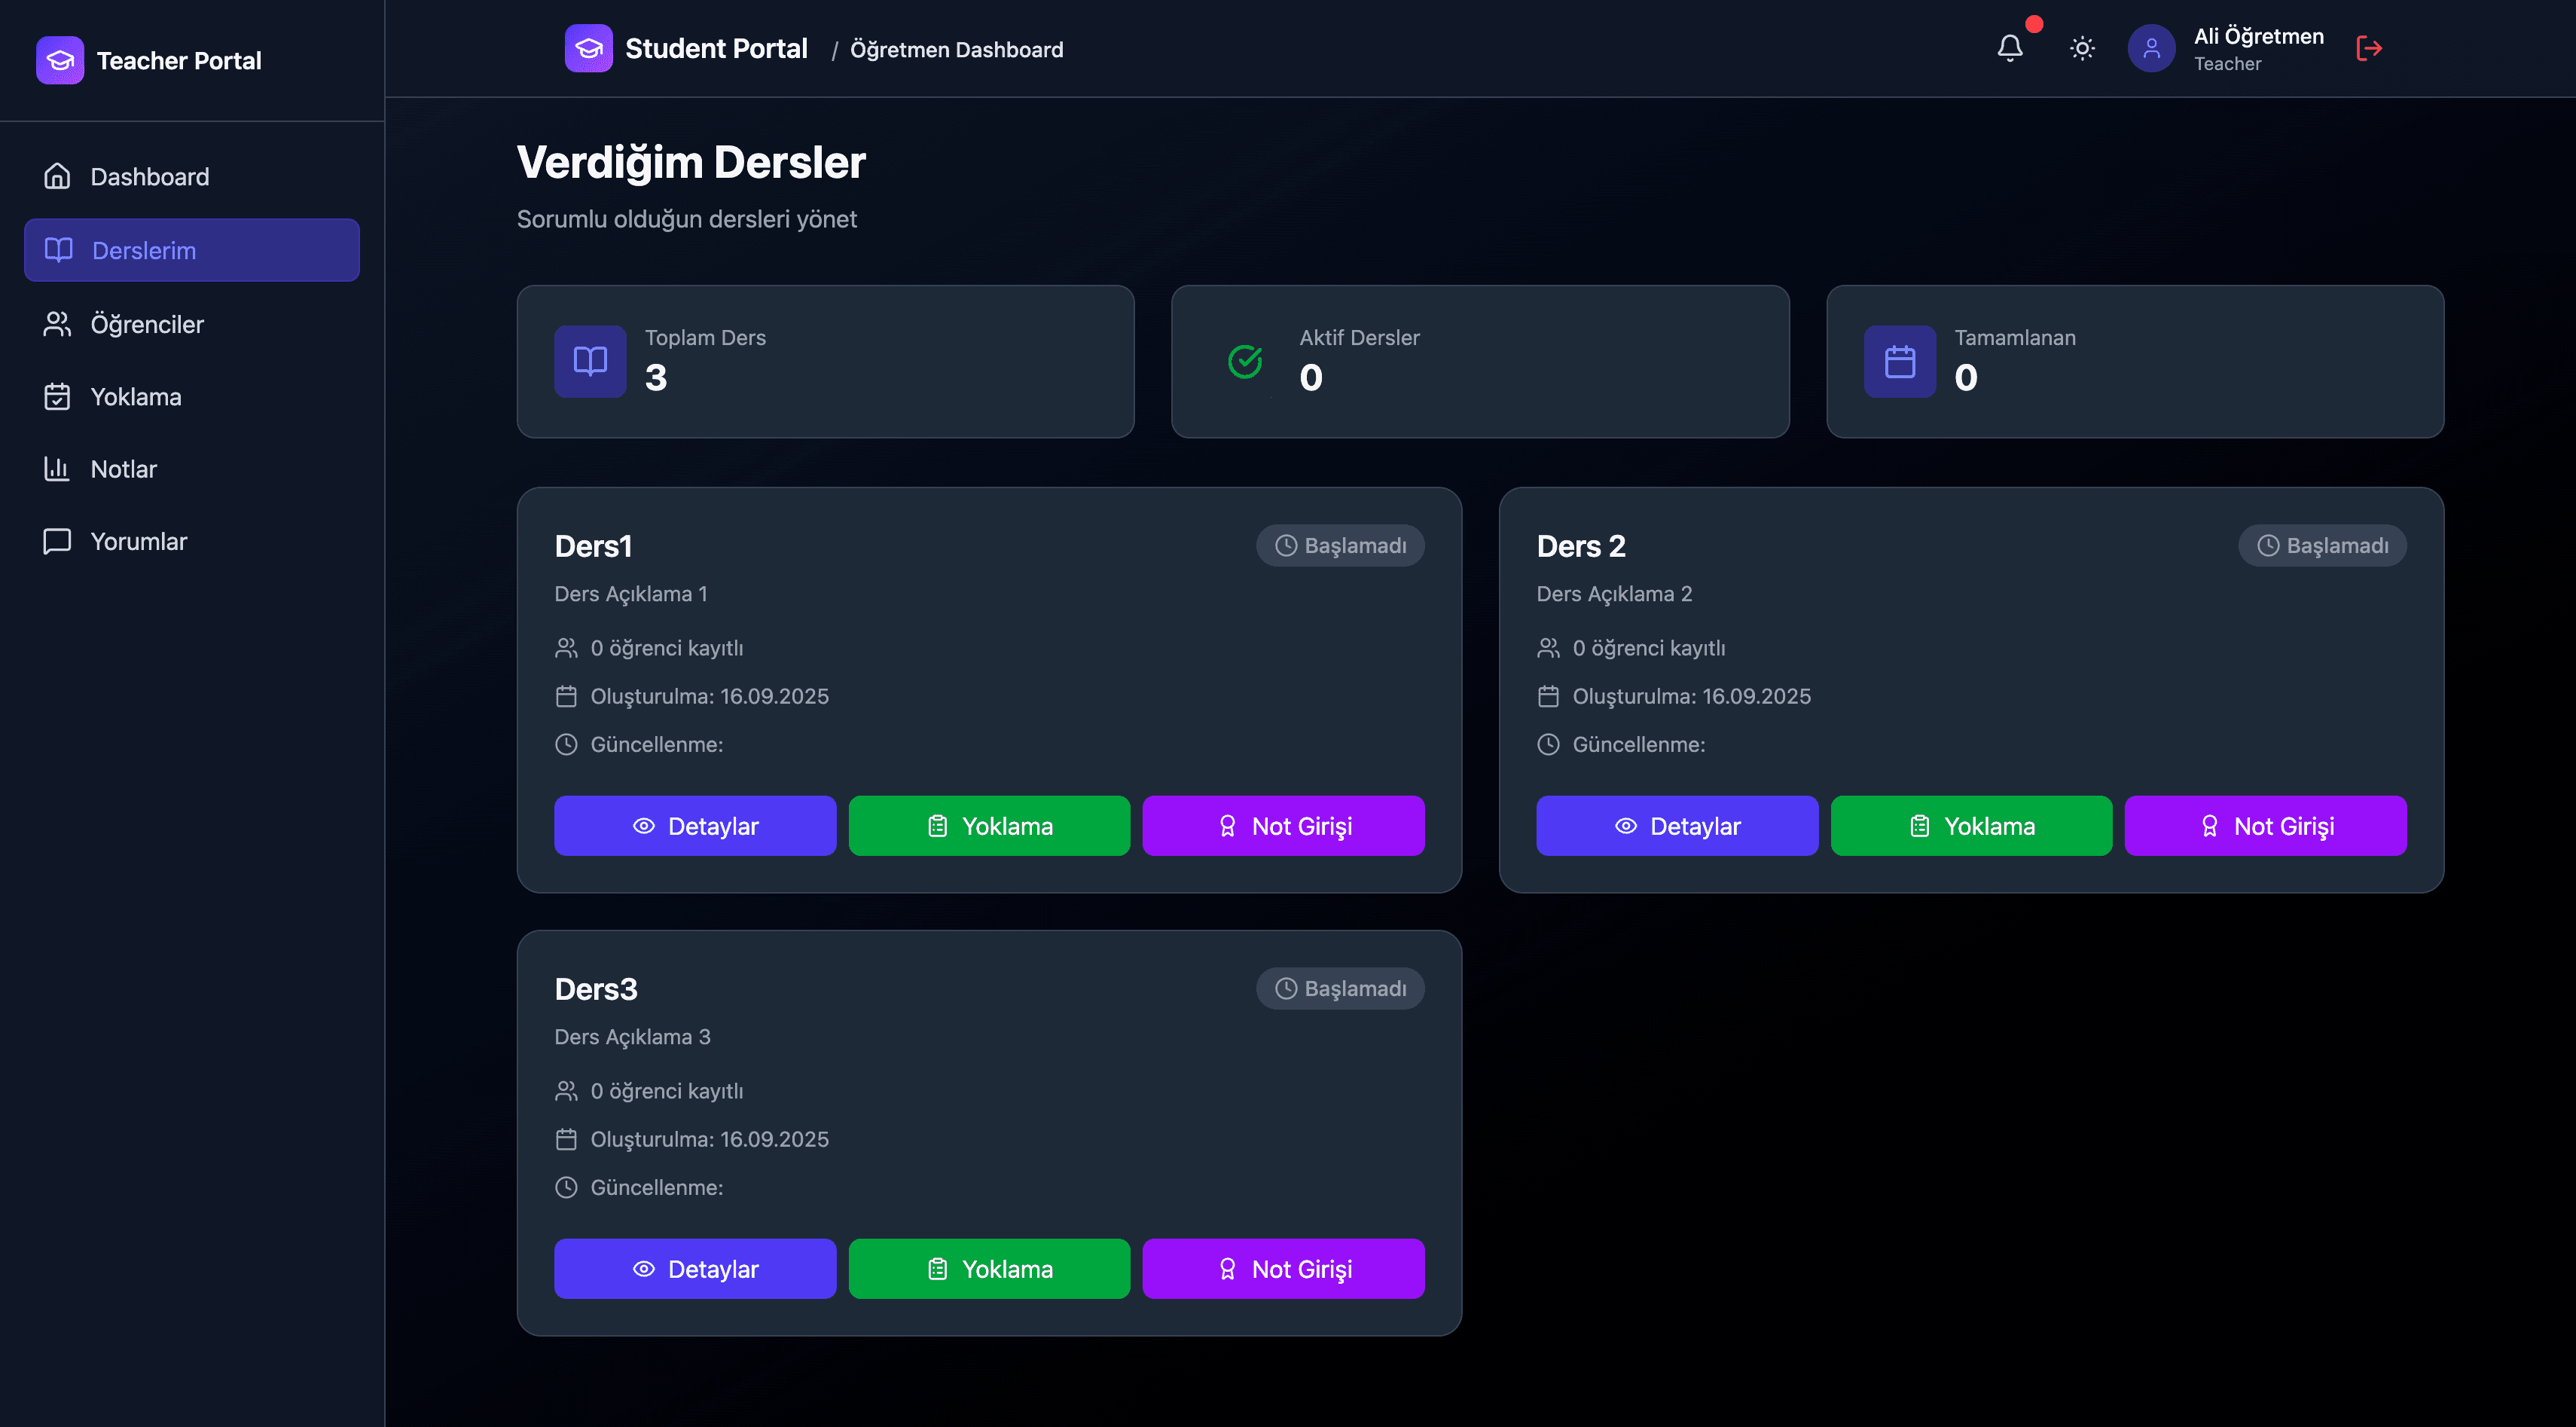
Task: Open Yorumlar in sidebar
Action: 138,541
